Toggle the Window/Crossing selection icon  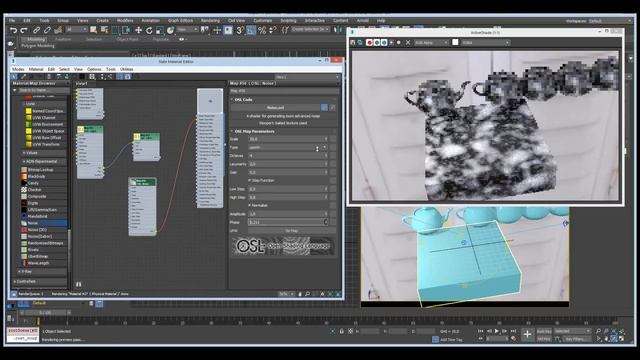[126, 30]
